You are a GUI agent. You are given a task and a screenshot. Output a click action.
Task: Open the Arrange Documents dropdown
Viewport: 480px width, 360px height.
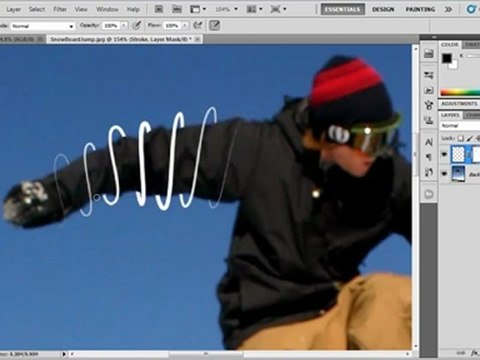tap(254, 9)
